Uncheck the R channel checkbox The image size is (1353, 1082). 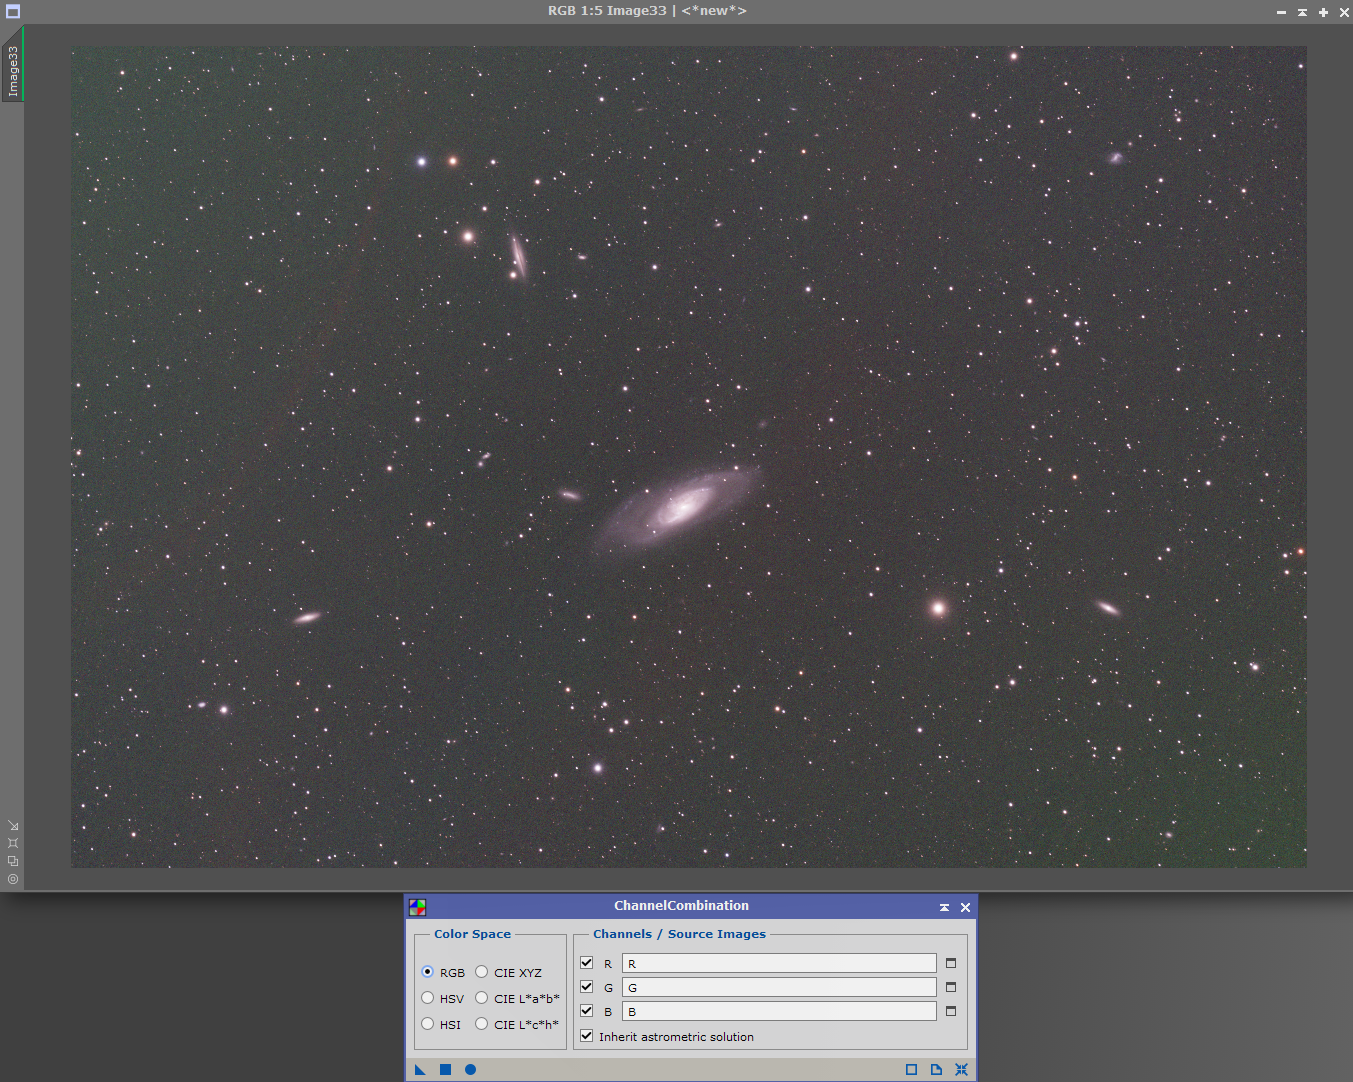coord(587,963)
